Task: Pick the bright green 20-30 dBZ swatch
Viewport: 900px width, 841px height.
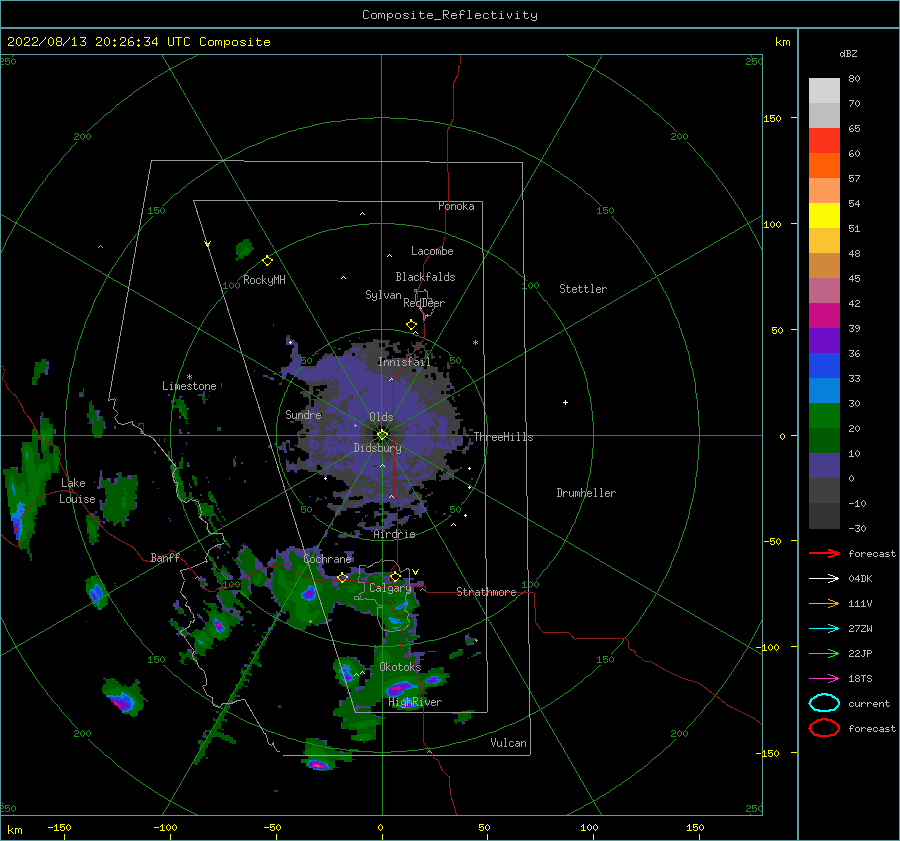Action: [x=824, y=415]
